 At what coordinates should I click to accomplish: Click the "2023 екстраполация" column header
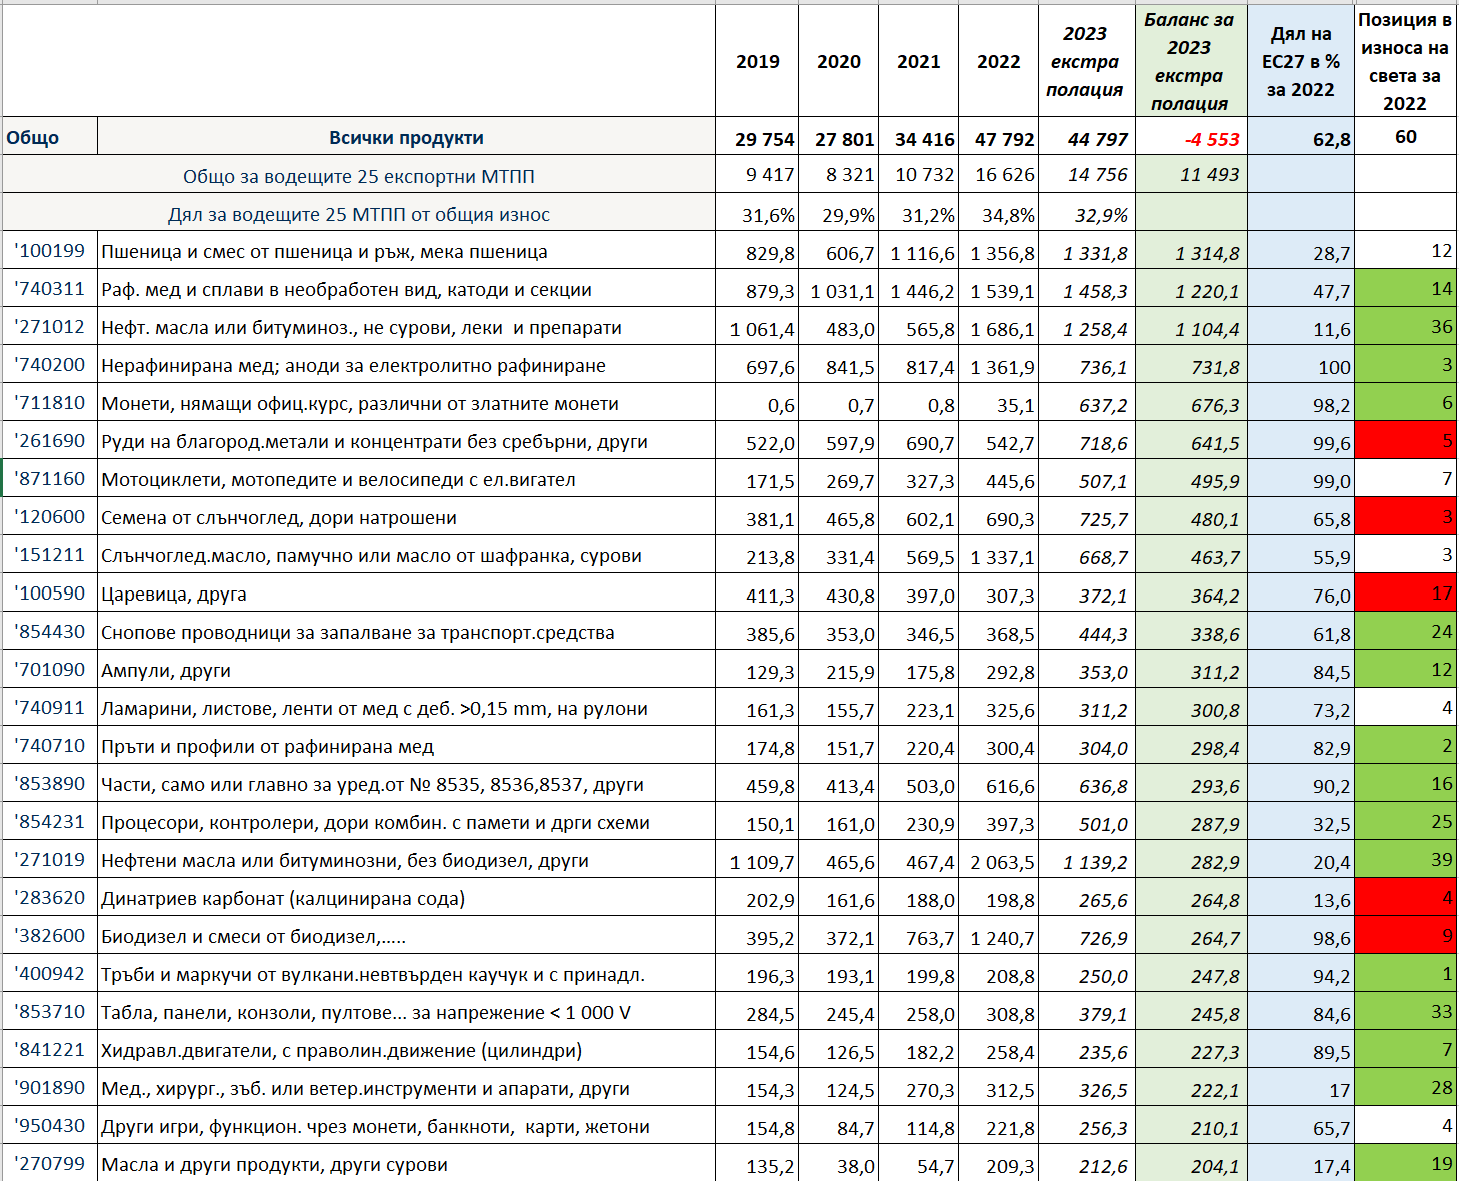point(1085,62)
